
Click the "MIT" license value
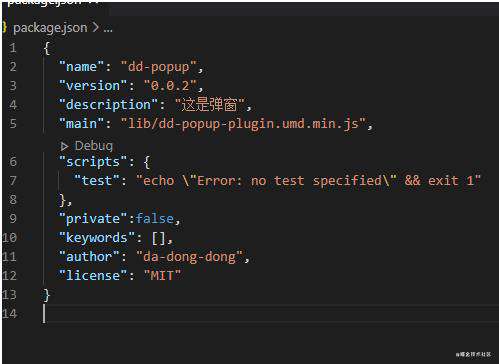pos(162,276)
